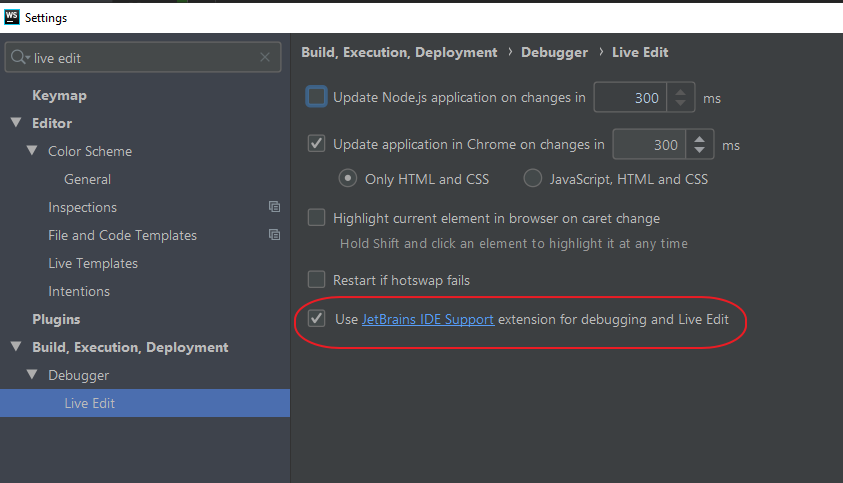The image size is (843, 483).
Task: Open the Keymap settings page
Action: [x=59, y=95]
